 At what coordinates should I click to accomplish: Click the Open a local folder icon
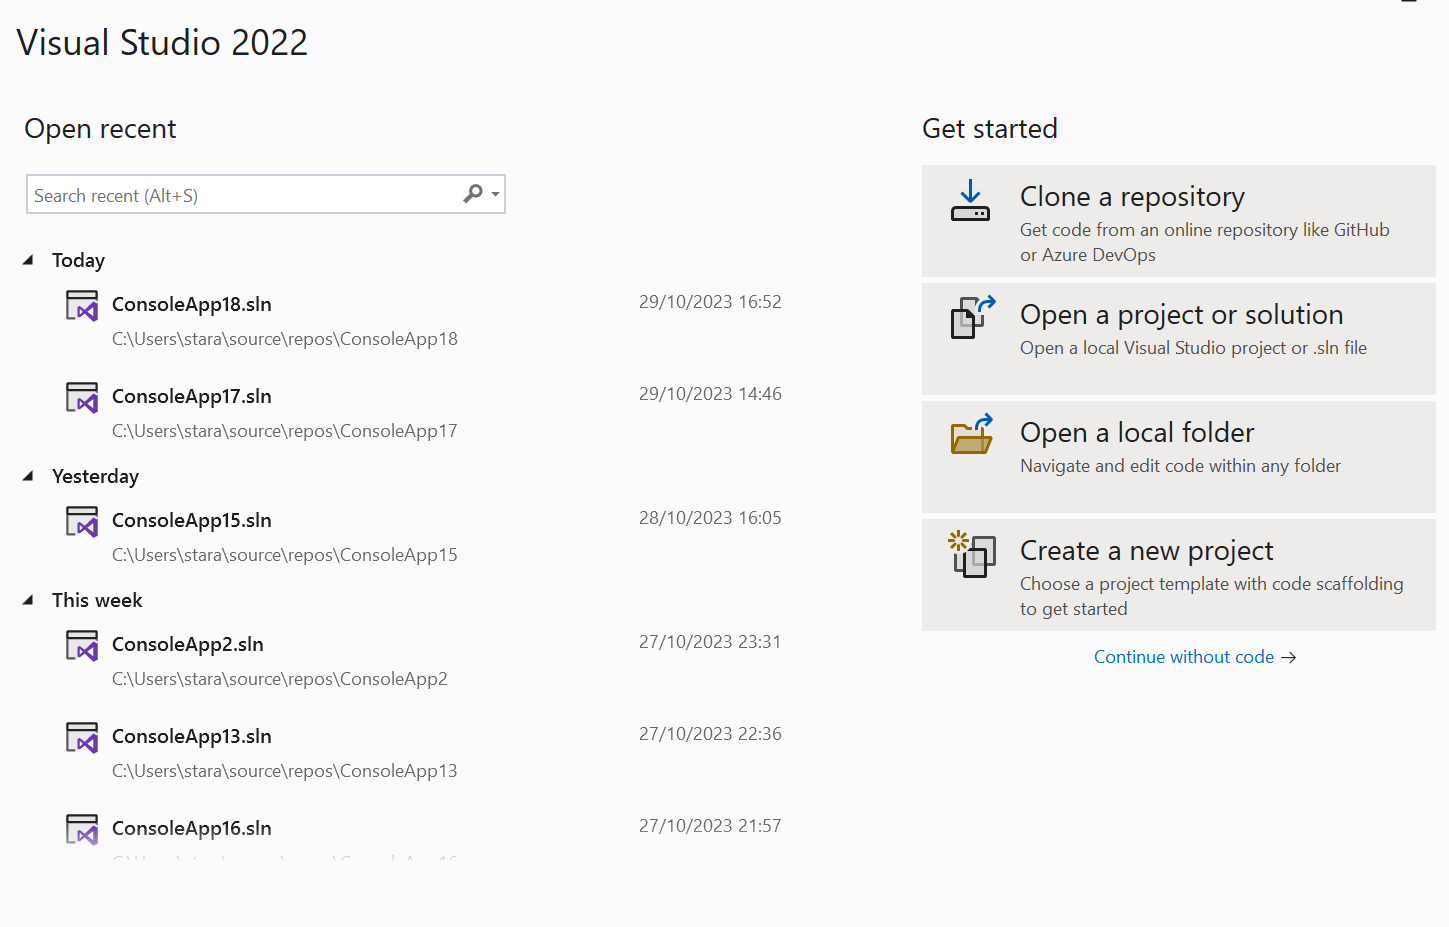pyautogui.click(x=972, y=434)
